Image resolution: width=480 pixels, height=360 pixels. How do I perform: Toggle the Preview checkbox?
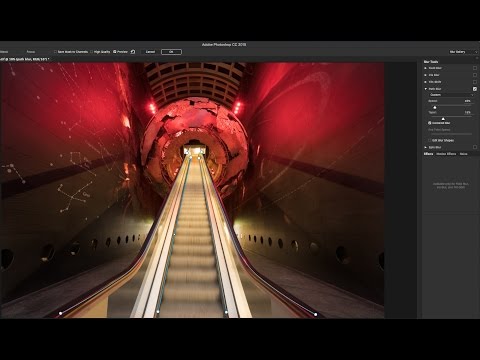[115, 52]
